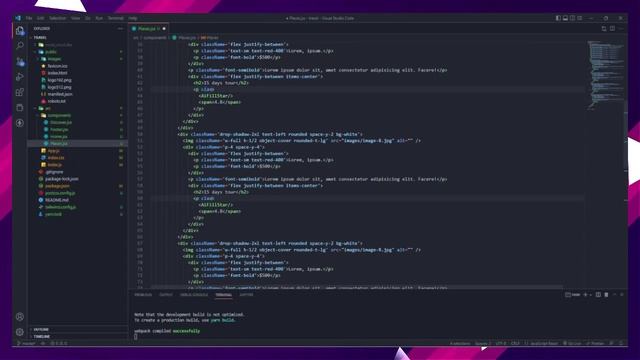Open README.md file
Screen dimensions: 640x360
57,200
